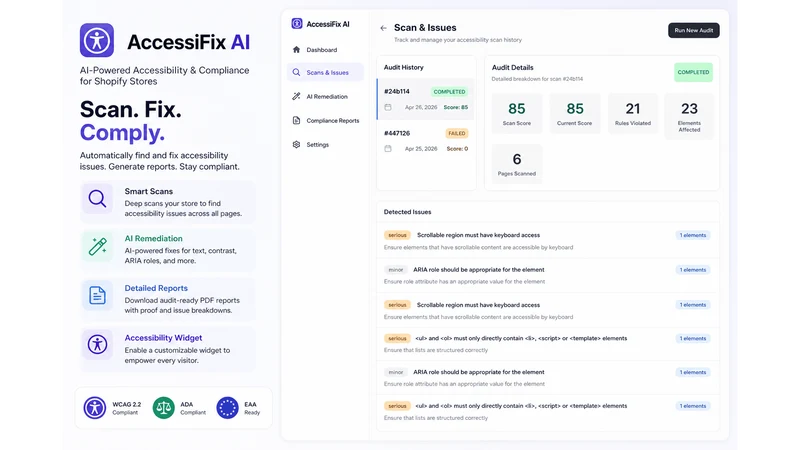This screenshot has width=800, height=450.
Task: Click the Accessibility Widget person icon
Action: 97,344
